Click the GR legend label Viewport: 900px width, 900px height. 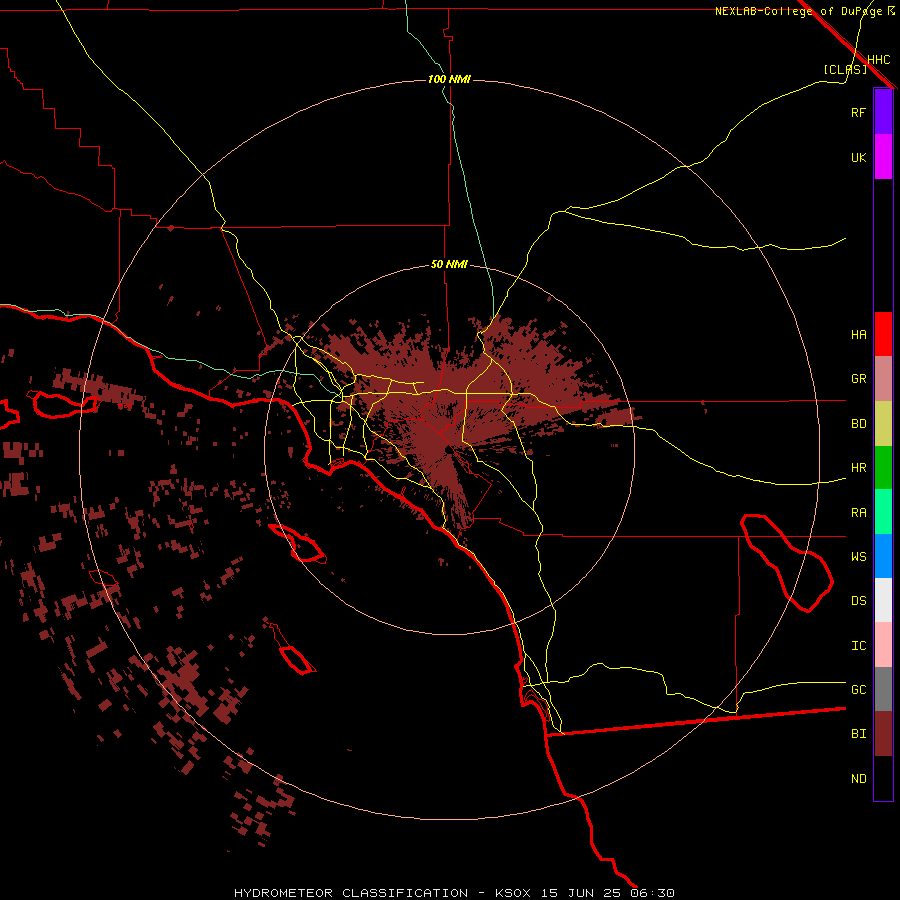pos(858,379)
